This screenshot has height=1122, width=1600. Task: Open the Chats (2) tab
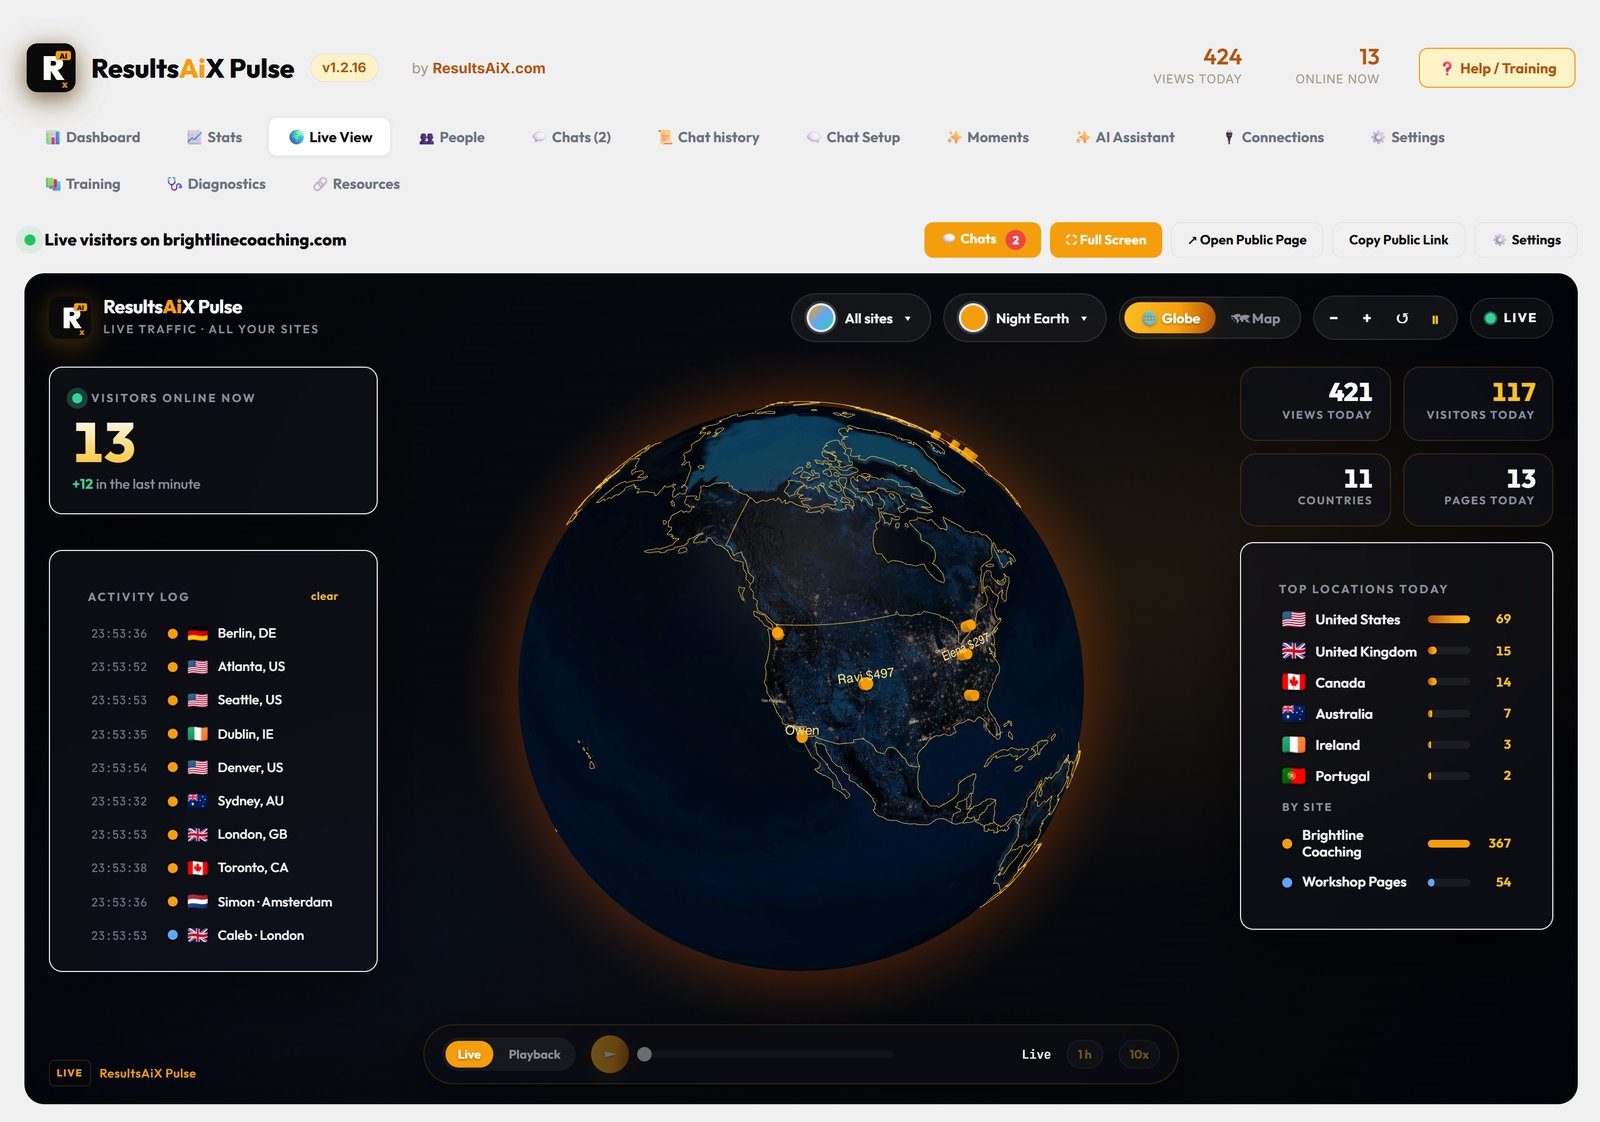point(571,137)
